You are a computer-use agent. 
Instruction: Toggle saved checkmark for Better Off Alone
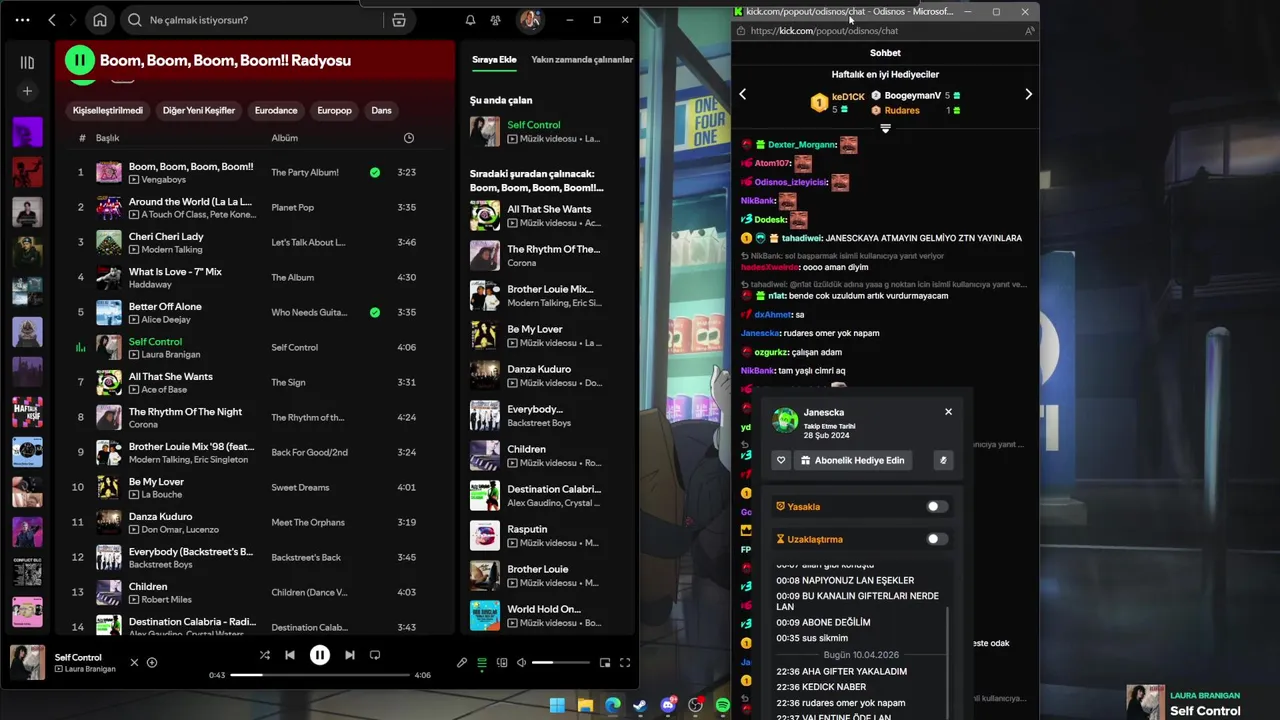[x=375, y=312]
